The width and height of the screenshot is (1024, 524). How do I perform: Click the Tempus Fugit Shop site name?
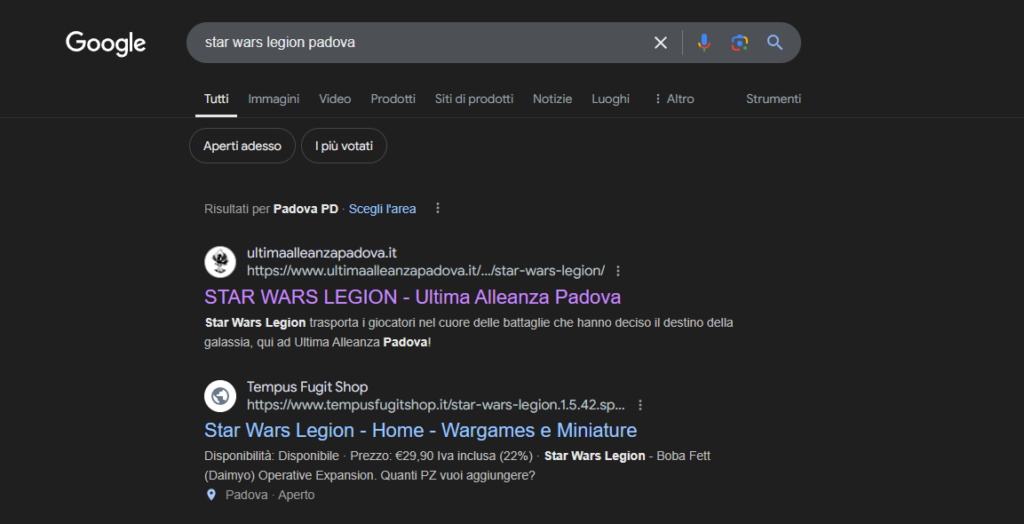(308, 387)
